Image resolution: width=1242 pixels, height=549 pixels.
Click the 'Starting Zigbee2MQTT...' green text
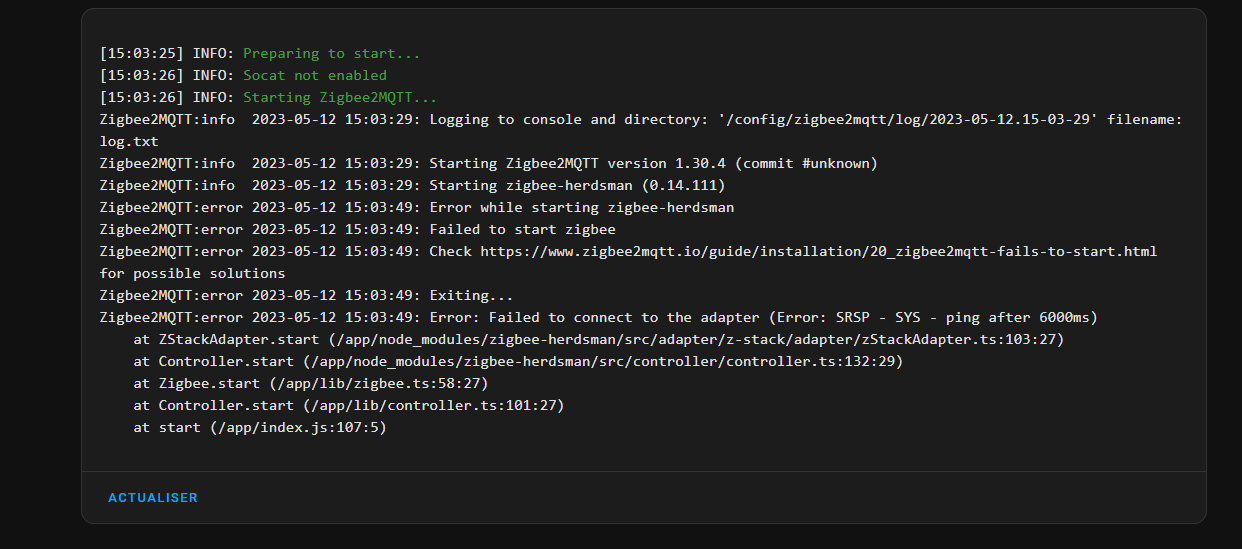[x=340, y=97]
